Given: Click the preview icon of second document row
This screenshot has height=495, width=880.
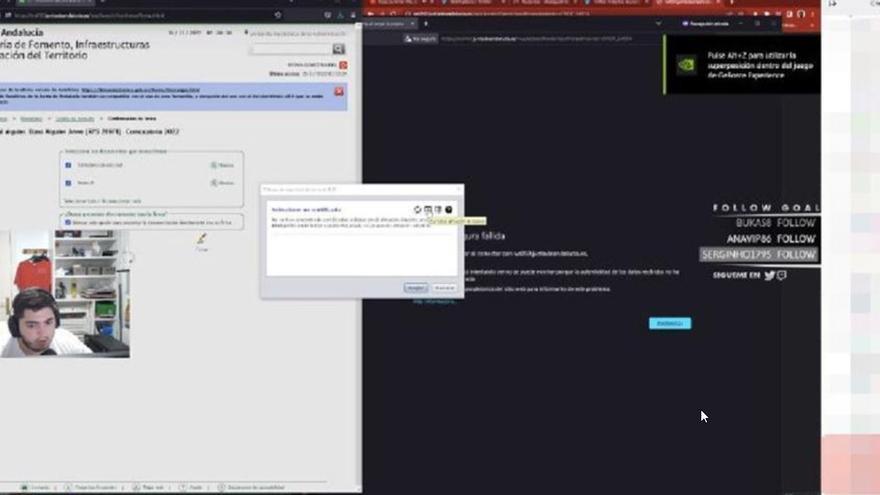Looking at the screenshot, I should 214,183.
